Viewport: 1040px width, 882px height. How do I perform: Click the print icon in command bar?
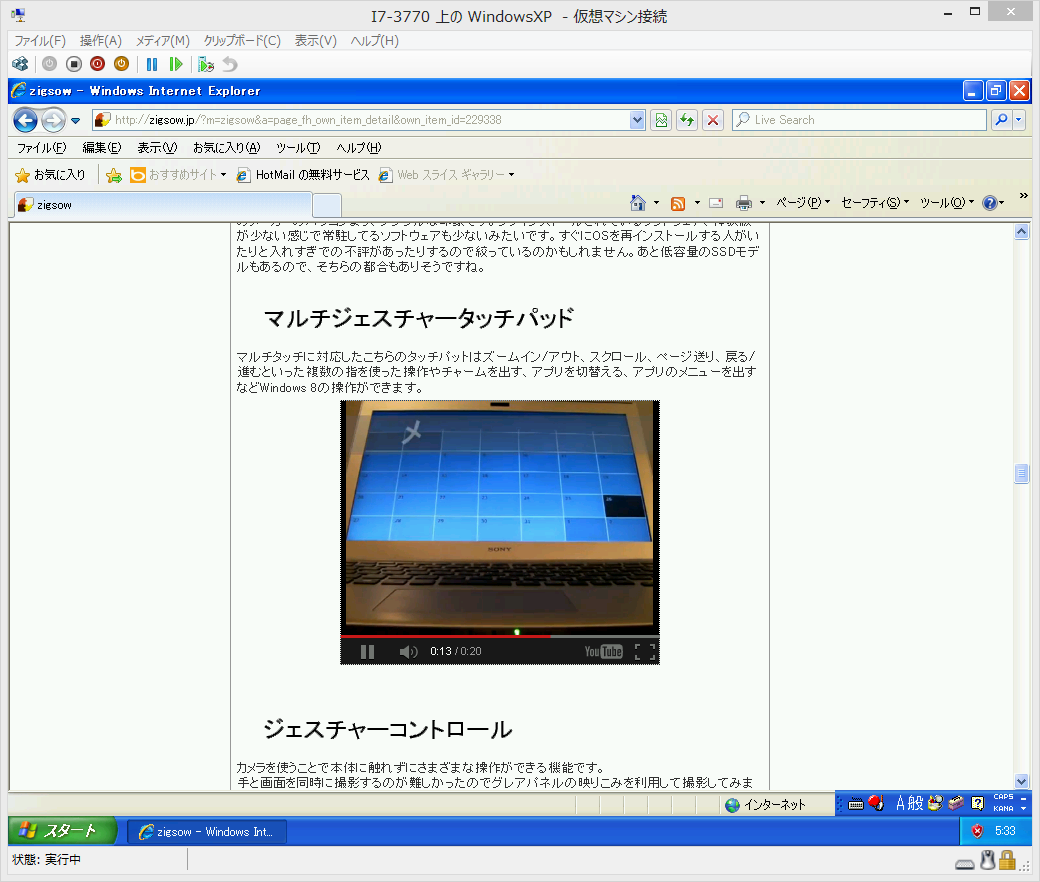[x=743, y=203]
